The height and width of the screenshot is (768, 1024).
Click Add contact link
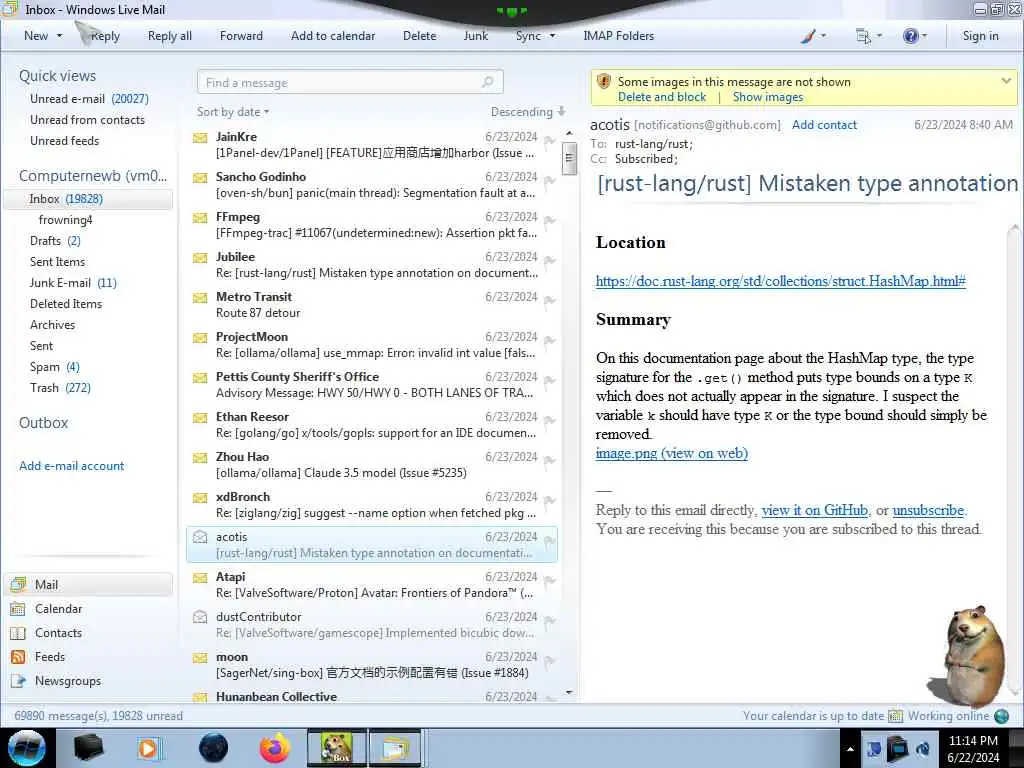point(824,124)
